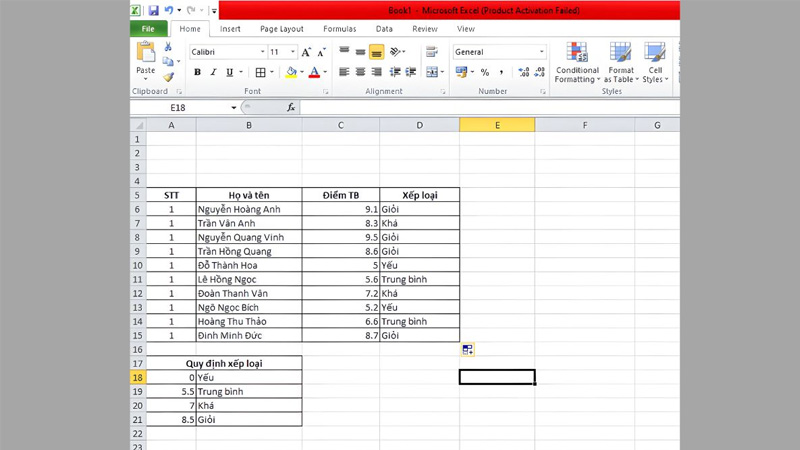The image size is (800, 450).
Task: Open the Number group dialog launcher
Action: (543, 92)
